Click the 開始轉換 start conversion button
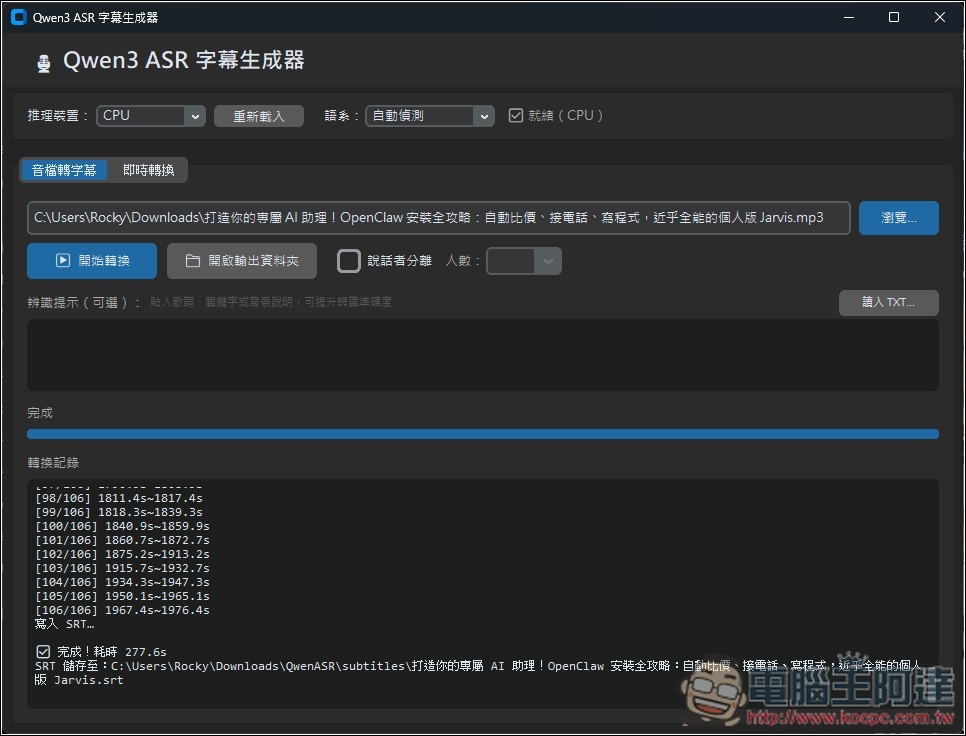This screenshot has height=736, width=966. point(91,260)
